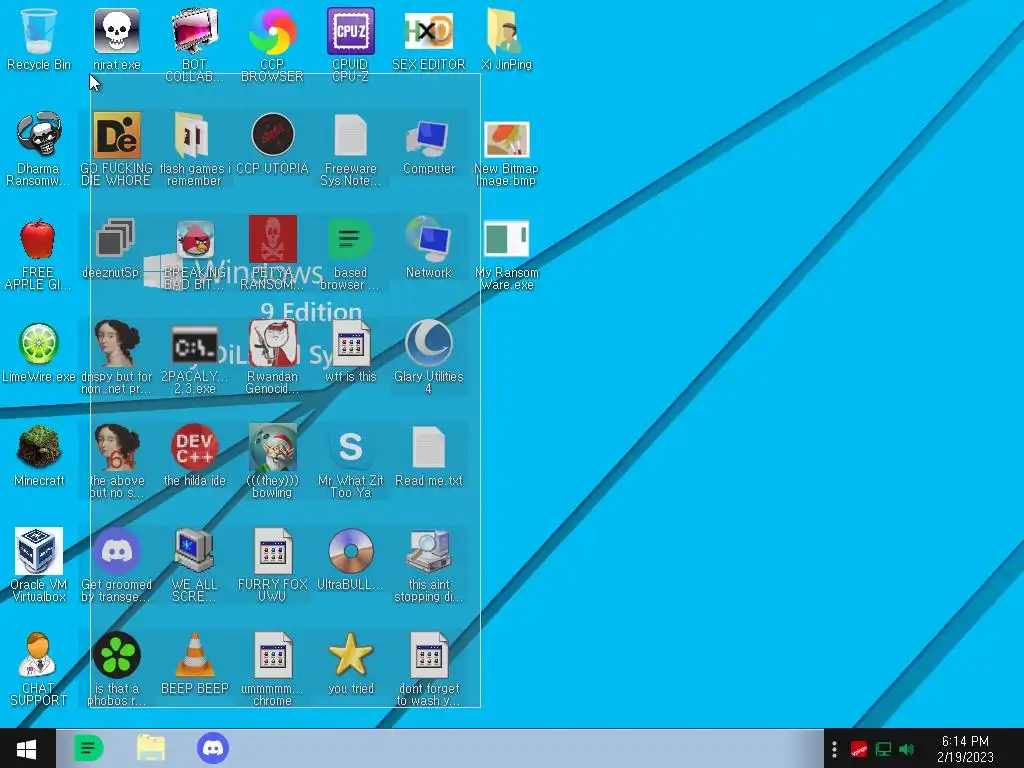The width and height of the screenshot is (1024, 768).
Task: Open Discord from the taskbar
Action: click(x=213, y=748)
